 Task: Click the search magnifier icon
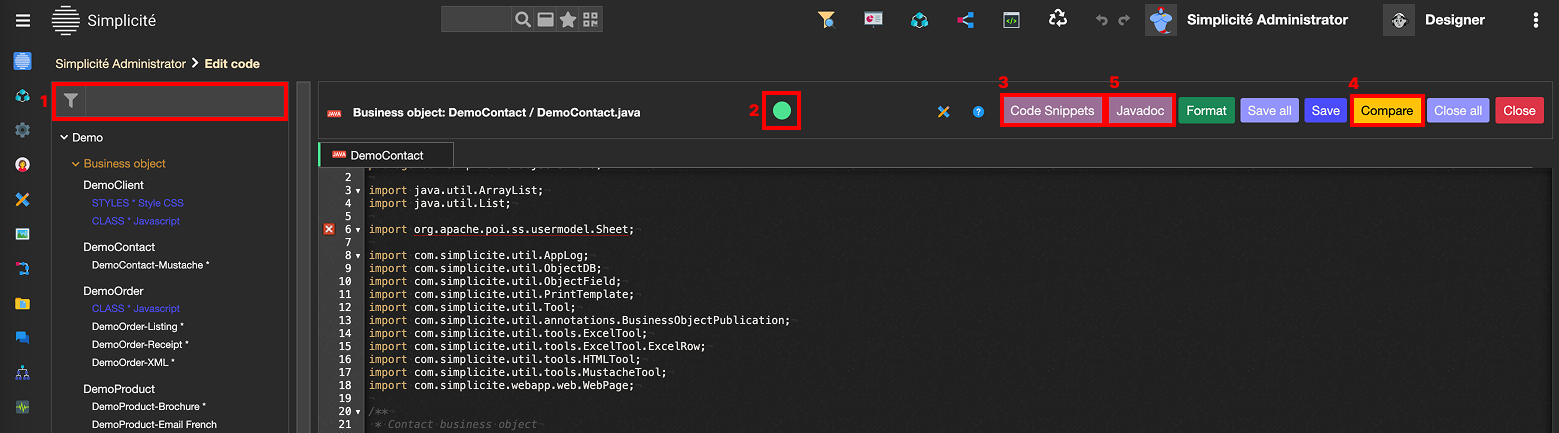522,20
